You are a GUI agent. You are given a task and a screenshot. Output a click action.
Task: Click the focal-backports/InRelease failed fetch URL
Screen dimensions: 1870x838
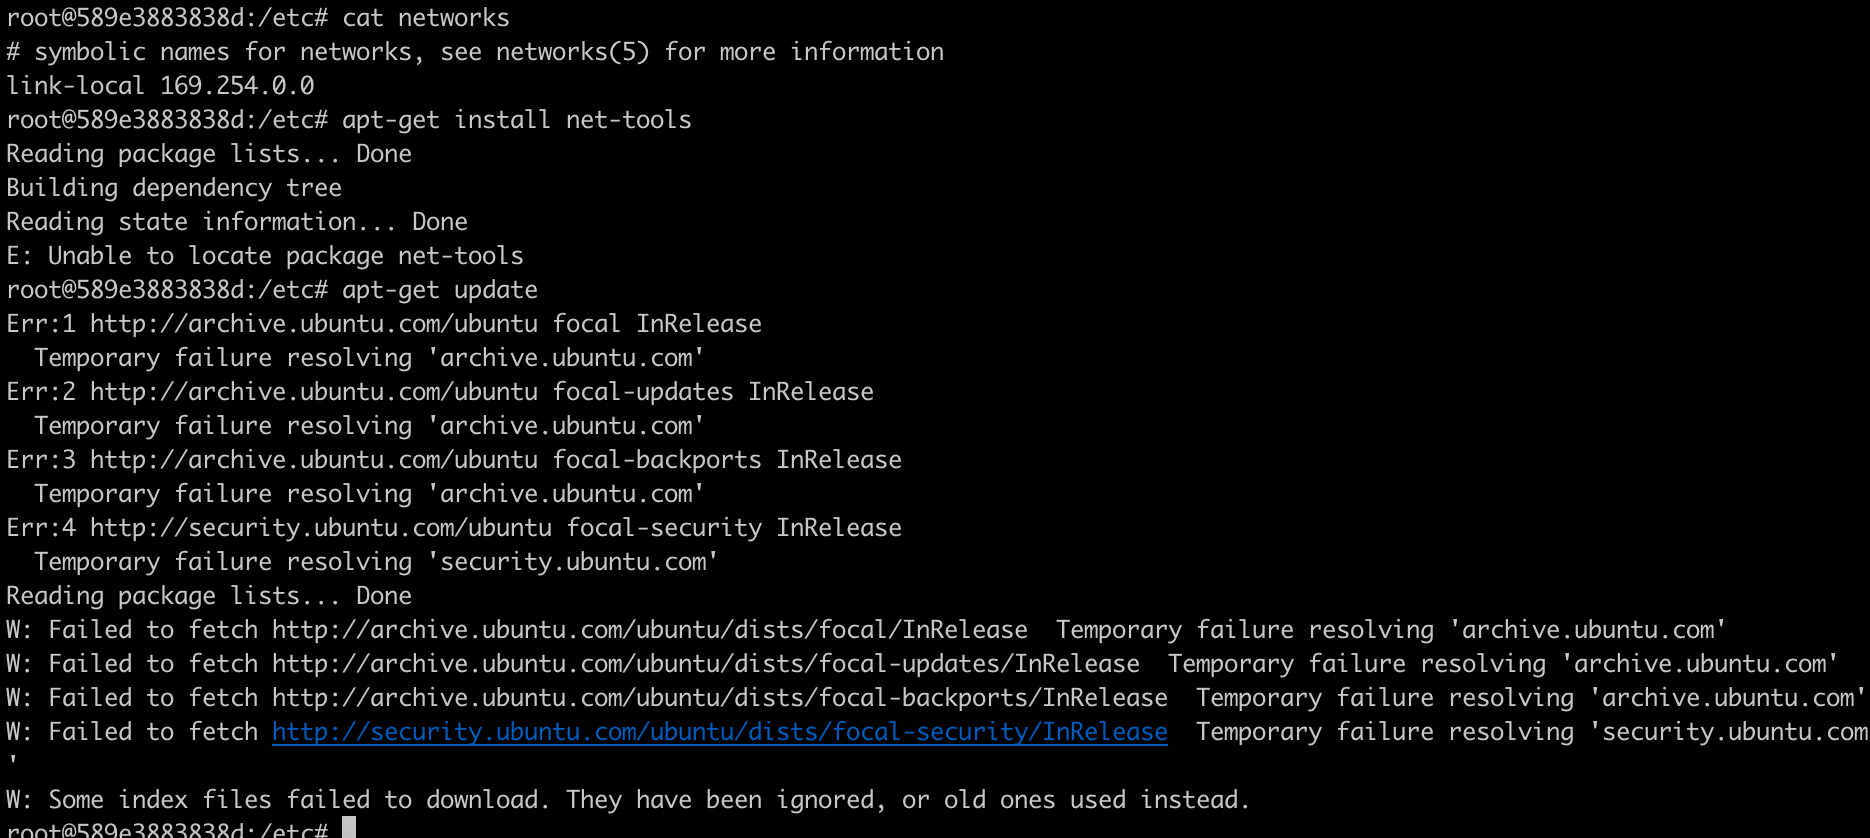(x=720, y=698)
